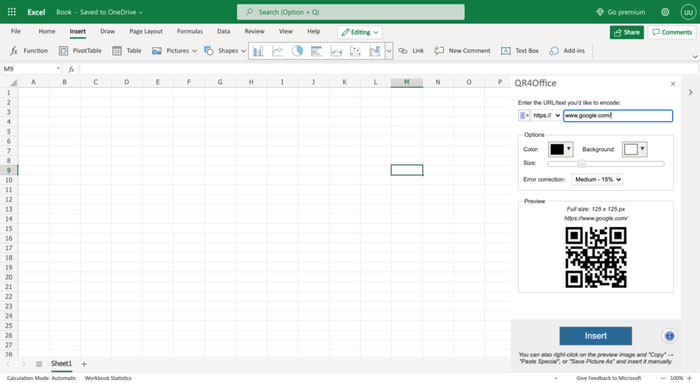Open the Book saved to OneDrive dropdown
Image resolution: width=700 pixels, height=383 pixels.
point(99,12)
